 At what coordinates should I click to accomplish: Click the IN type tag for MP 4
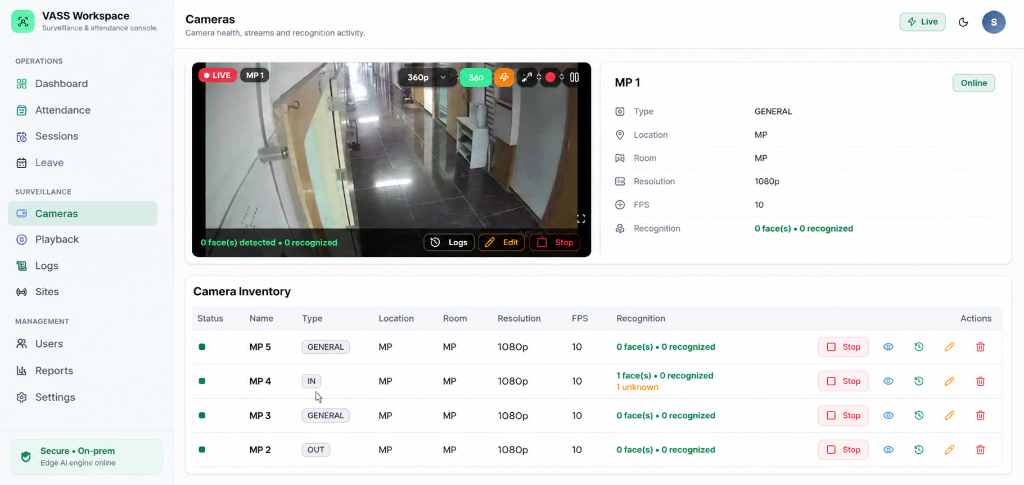(312, 381)
